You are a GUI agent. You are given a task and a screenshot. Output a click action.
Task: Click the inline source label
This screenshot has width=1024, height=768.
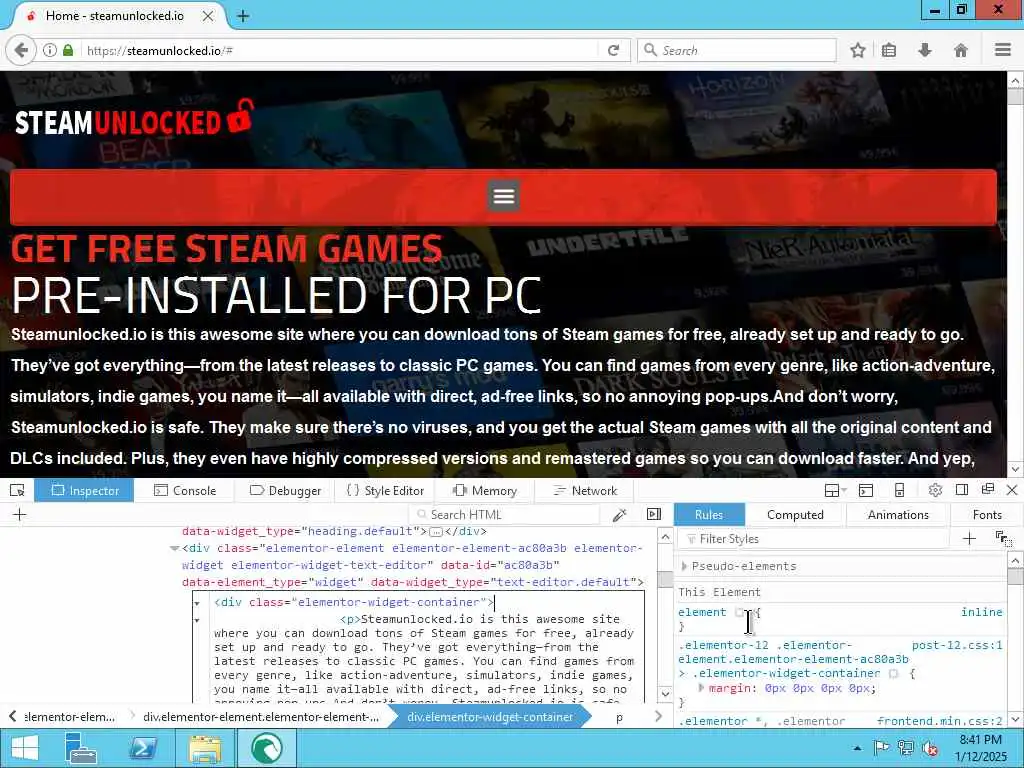coord(982,612)
